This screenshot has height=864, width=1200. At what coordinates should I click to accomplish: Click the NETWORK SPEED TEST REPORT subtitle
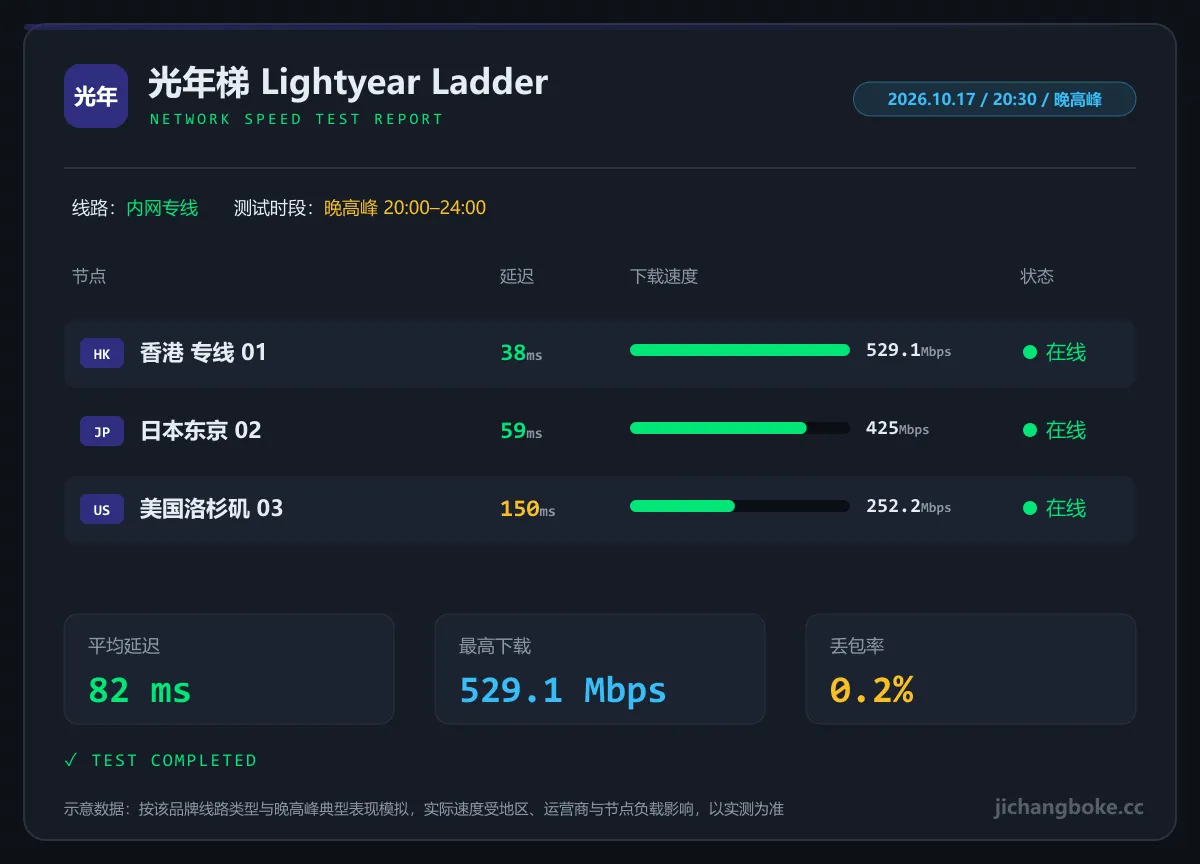click(x=296, y=119)
